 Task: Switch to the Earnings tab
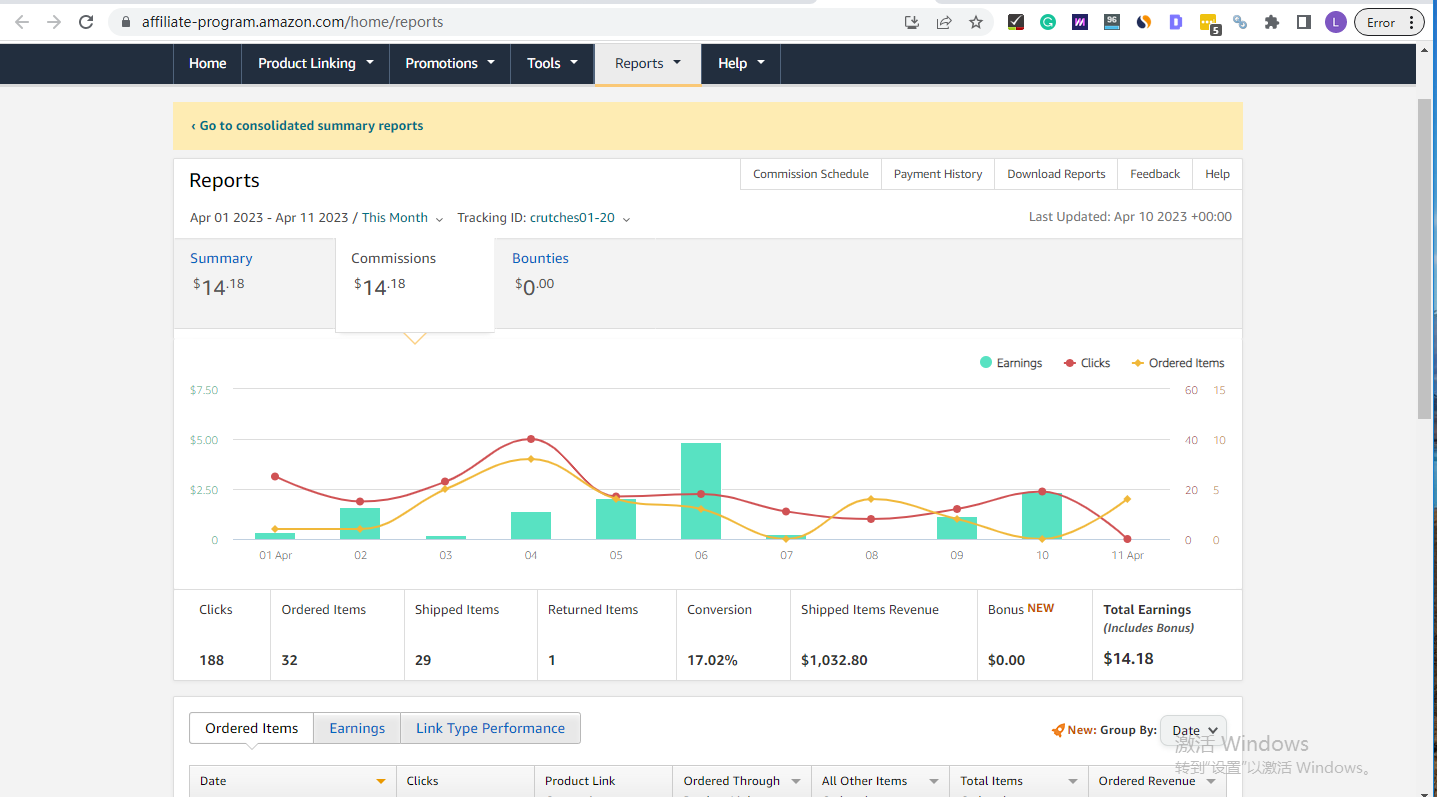click(x=357, y=728)
